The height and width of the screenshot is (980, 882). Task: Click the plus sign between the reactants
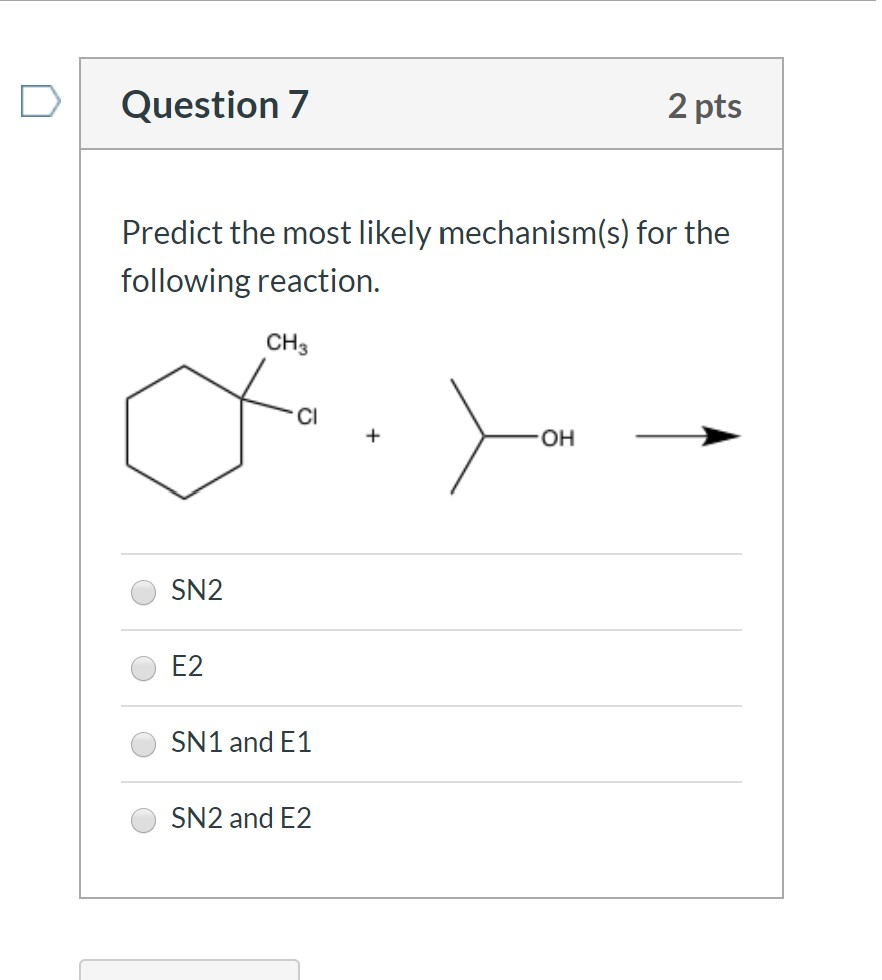(373, 434)
